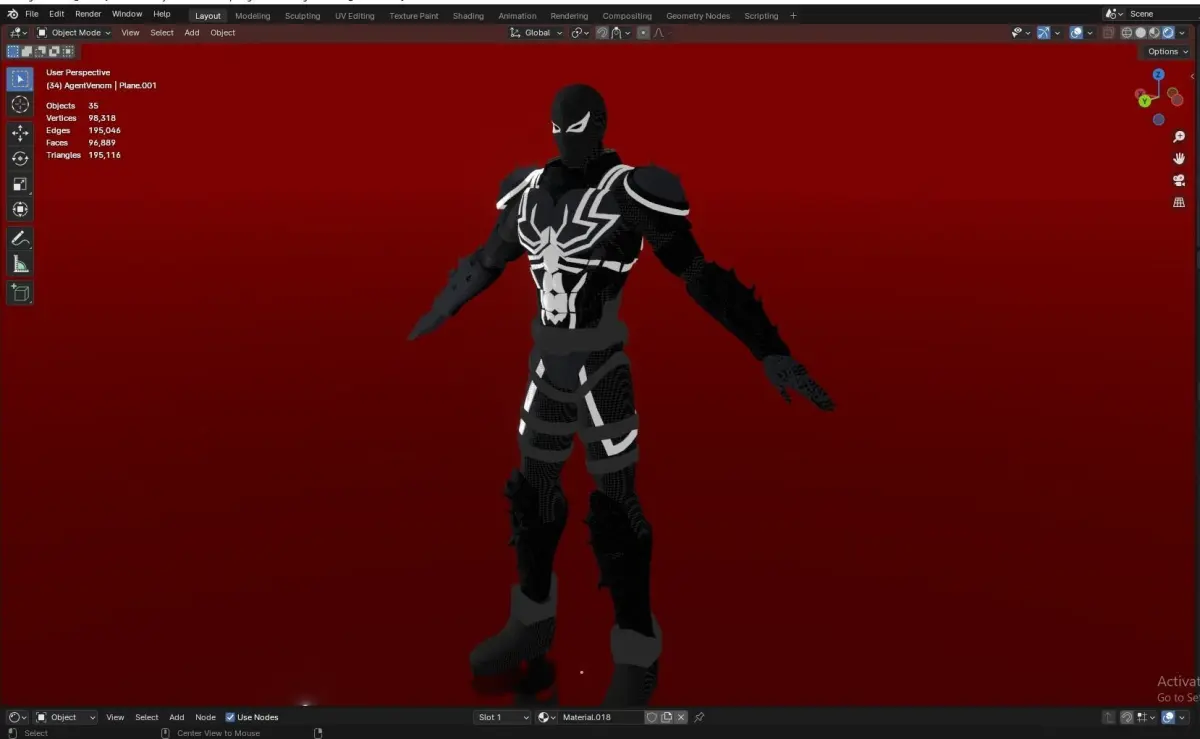Open the File menu
The width and height of the screenshot is (1200, 739).
click(32, 14)
